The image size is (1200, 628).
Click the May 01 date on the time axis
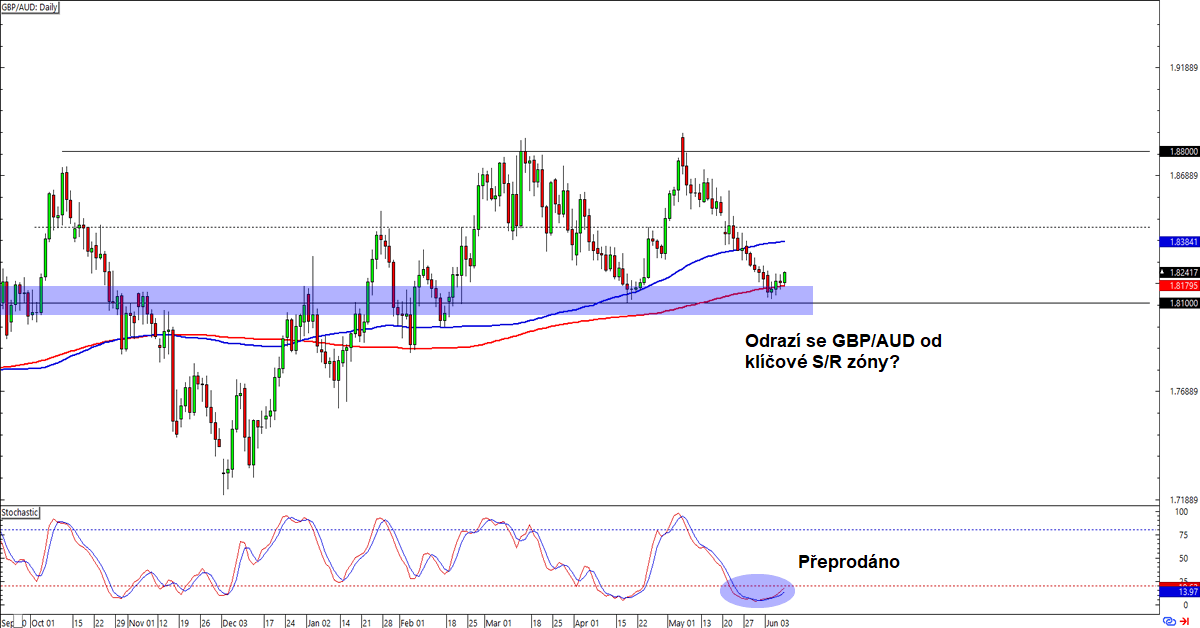coord(684,622)
